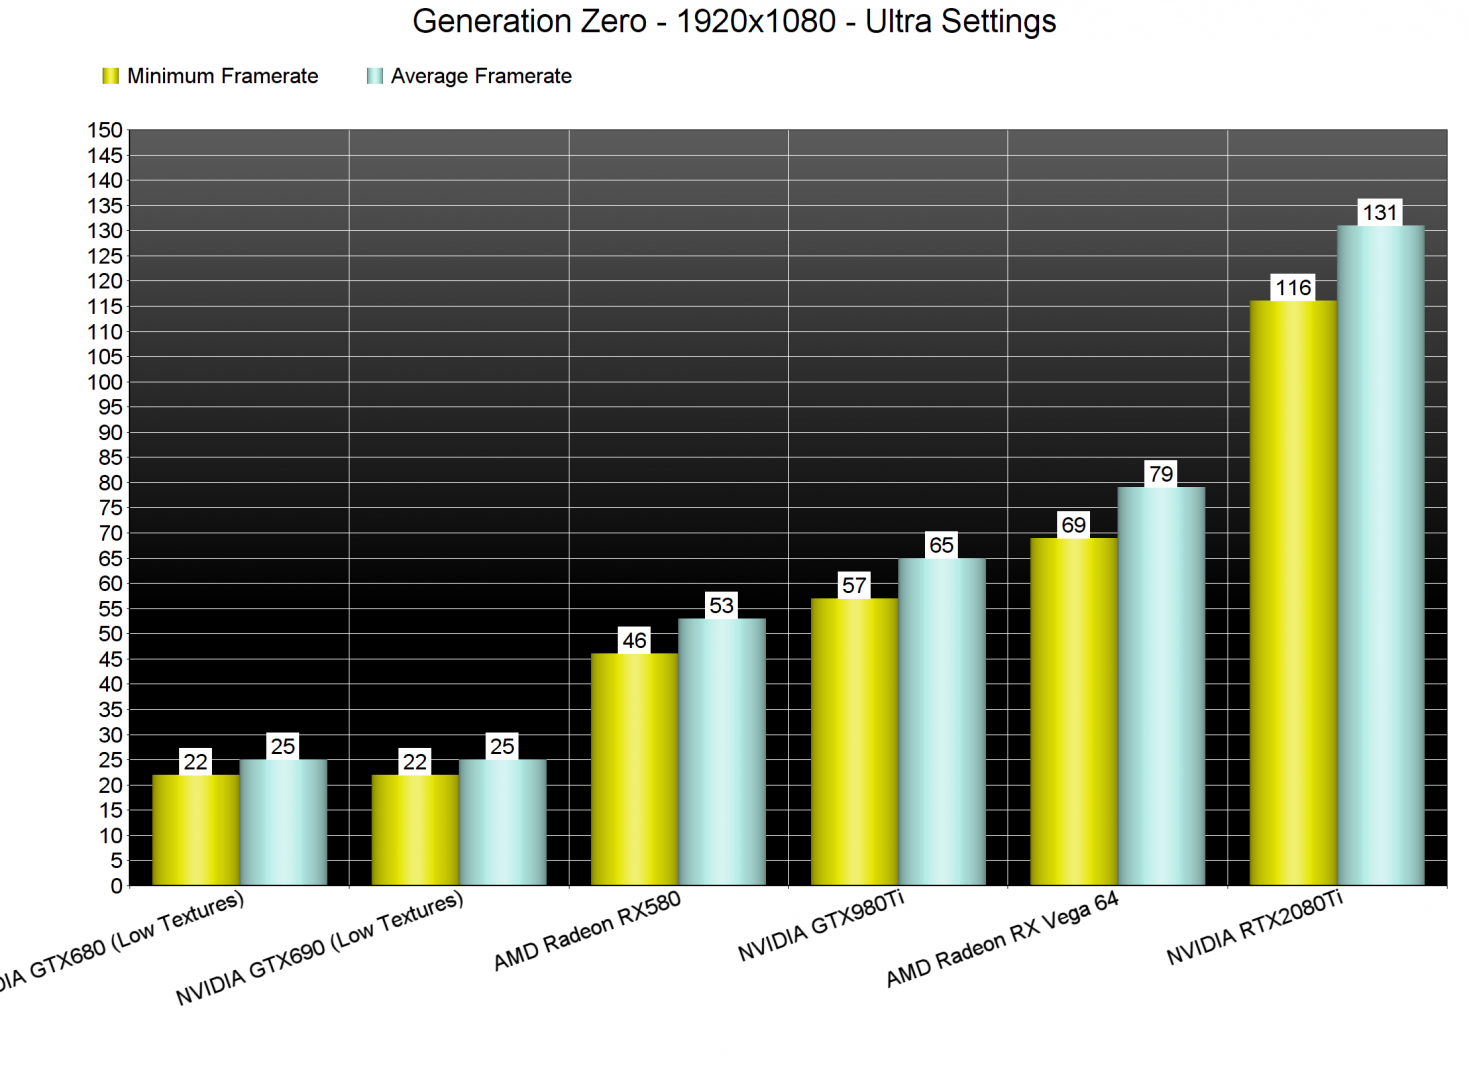
Task: Select the Average Framerate legend label
Action: coord(481,76)
